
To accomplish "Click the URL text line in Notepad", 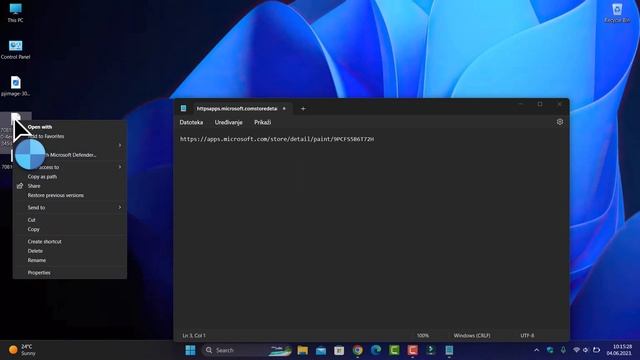I will pos(277,139).
